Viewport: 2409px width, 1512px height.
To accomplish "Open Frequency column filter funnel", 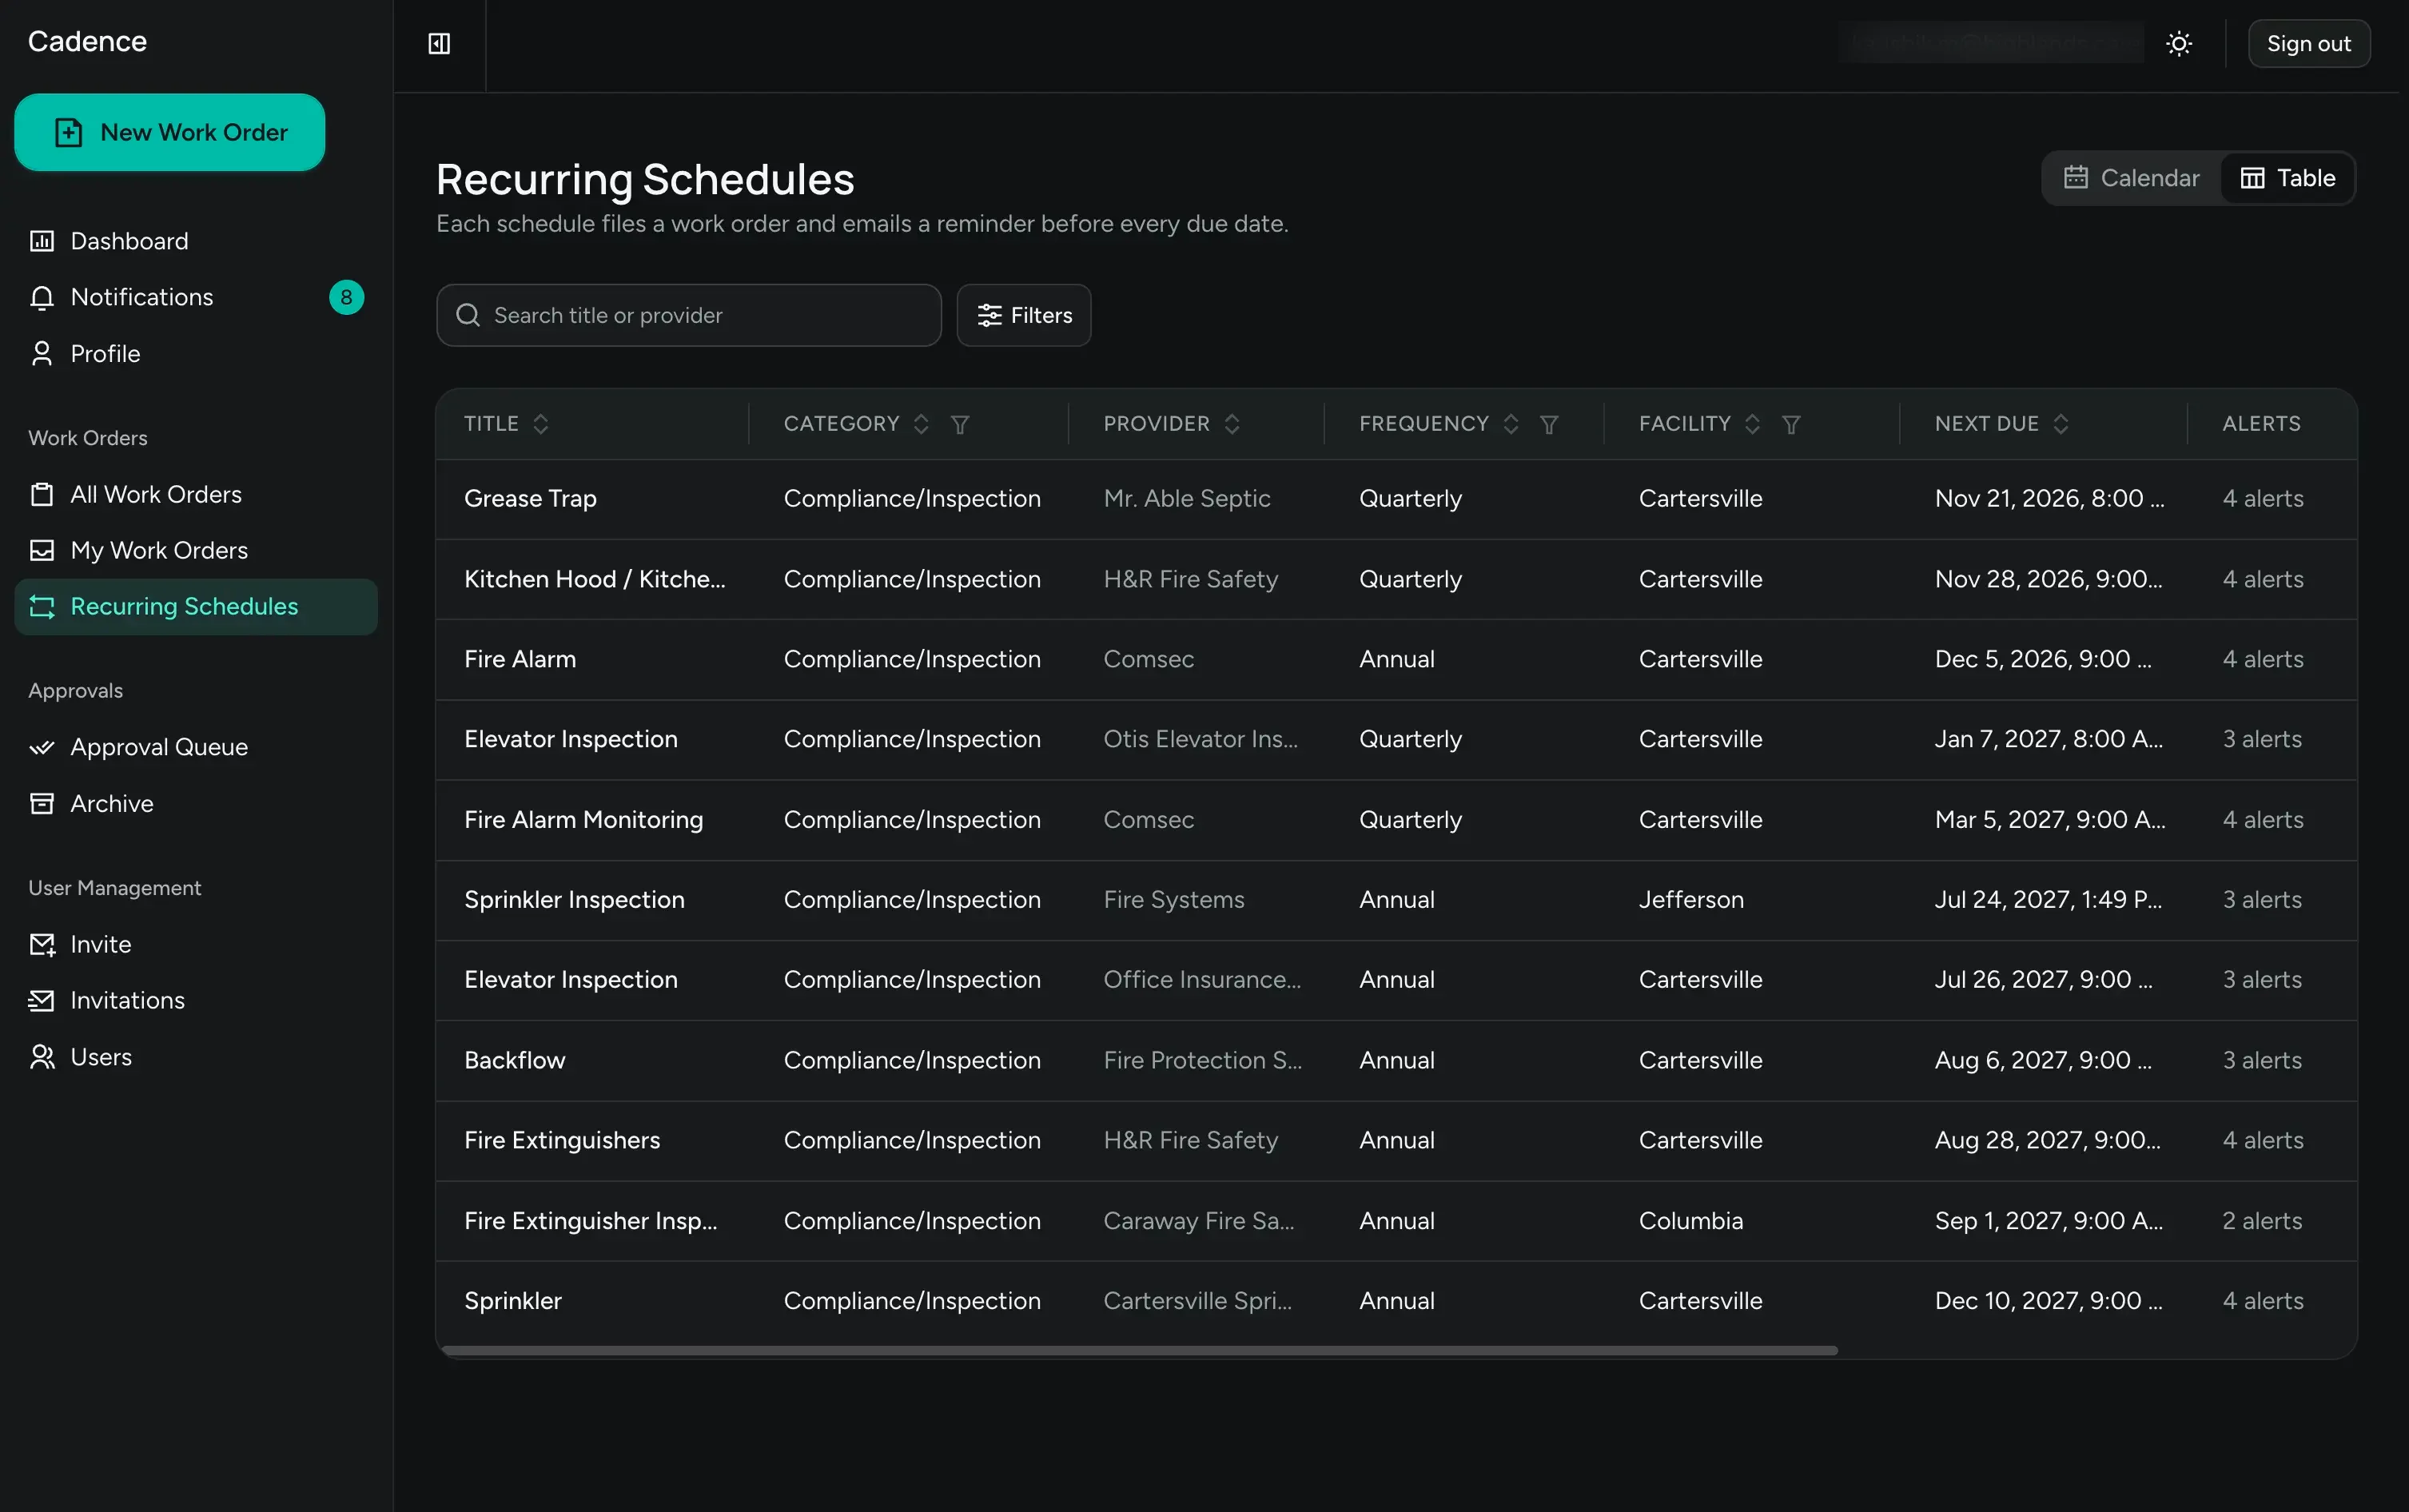I will click(x=1549, y=424).
